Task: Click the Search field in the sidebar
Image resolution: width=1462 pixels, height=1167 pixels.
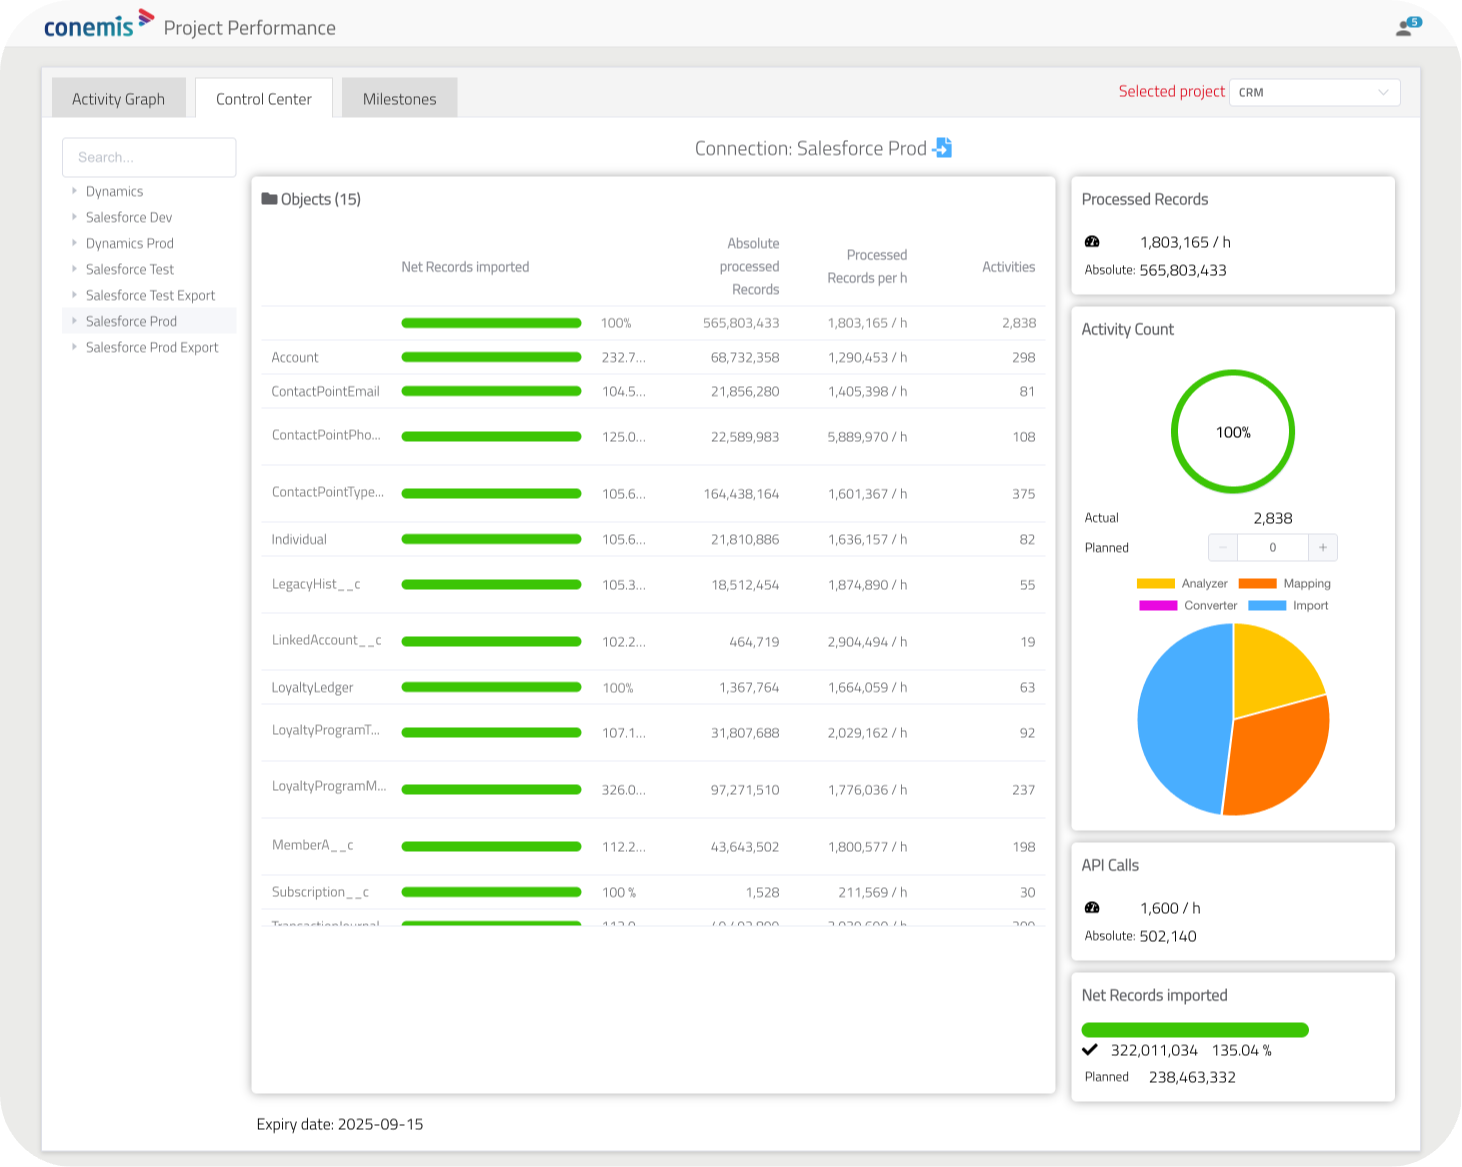Action: (148, 157)
